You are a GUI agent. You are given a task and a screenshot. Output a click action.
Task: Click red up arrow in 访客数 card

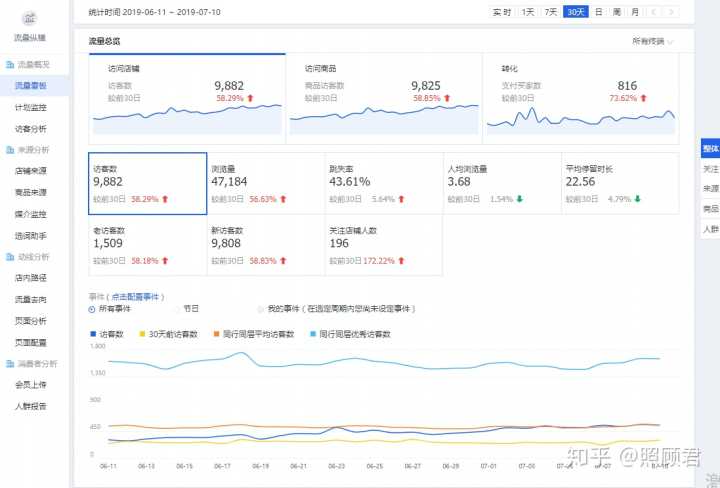pyautogui.click(x=165, y=199)
